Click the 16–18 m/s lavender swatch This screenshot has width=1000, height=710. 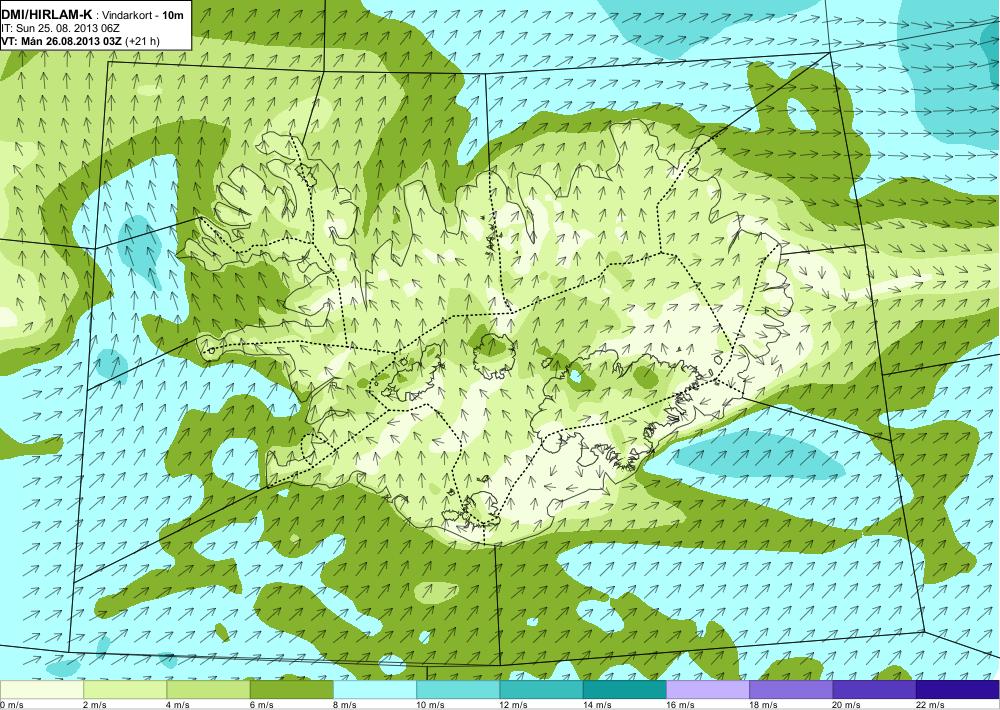pos(708,690)
